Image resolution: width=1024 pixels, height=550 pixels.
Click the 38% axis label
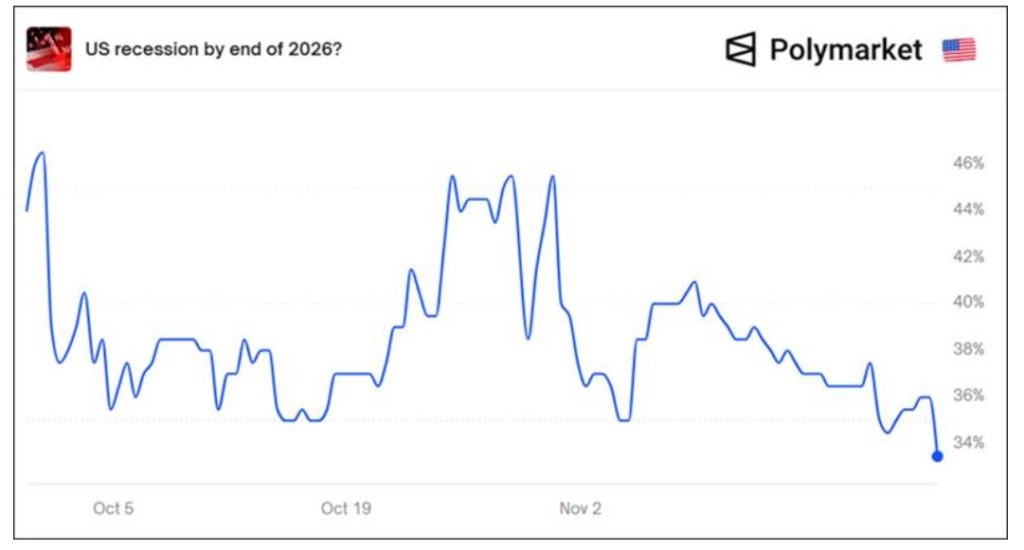[970, 349]
